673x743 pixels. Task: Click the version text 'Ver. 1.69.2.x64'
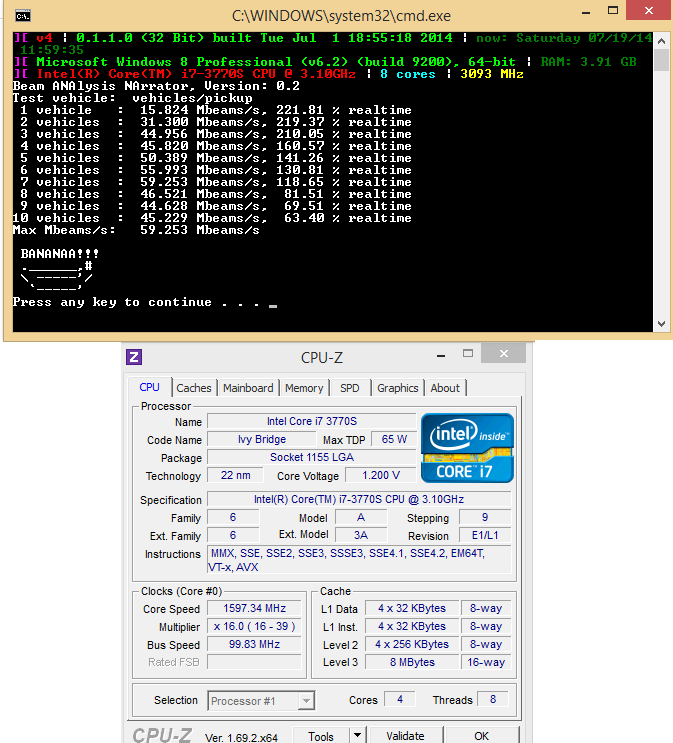click(x=241, y=738)
